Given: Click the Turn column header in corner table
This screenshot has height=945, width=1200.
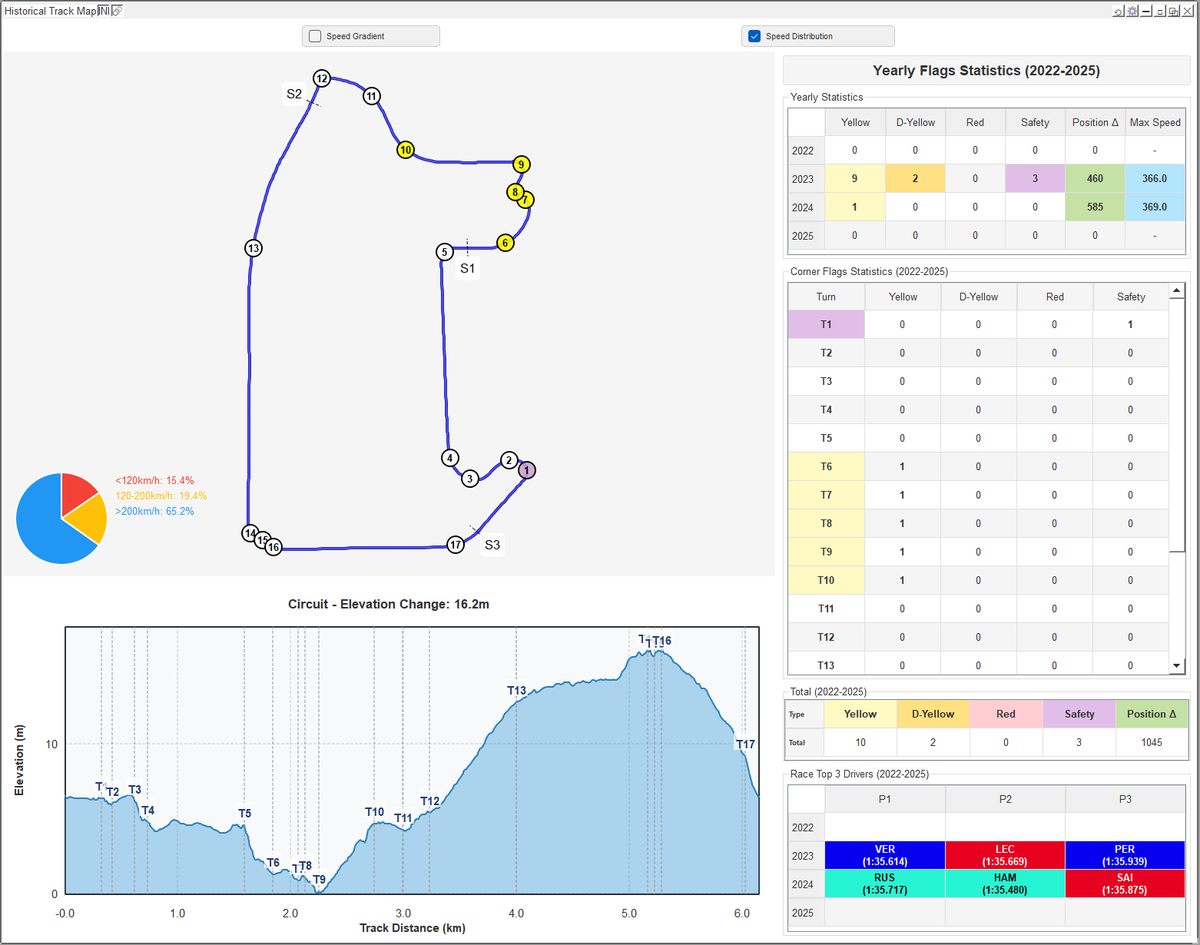Looking at the screenshot, I should [x=826, y=297].
